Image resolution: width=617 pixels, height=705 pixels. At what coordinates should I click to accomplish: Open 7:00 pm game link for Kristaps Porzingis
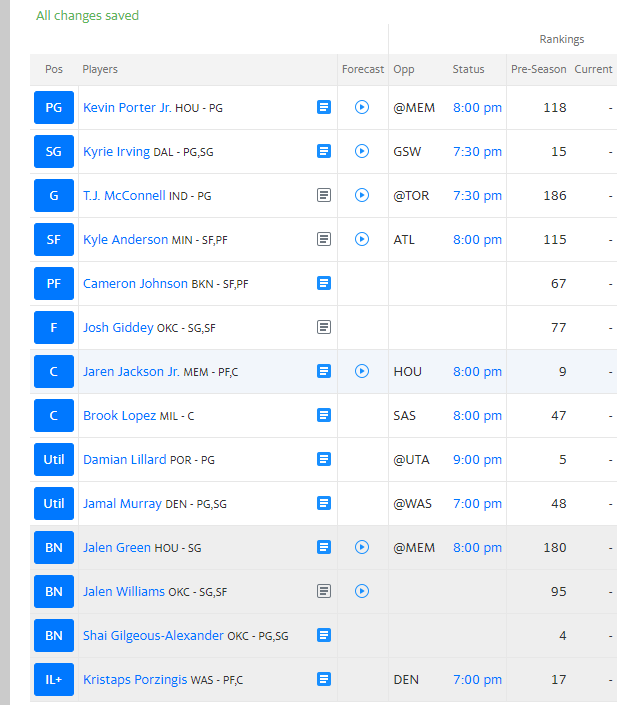(477, 680)
